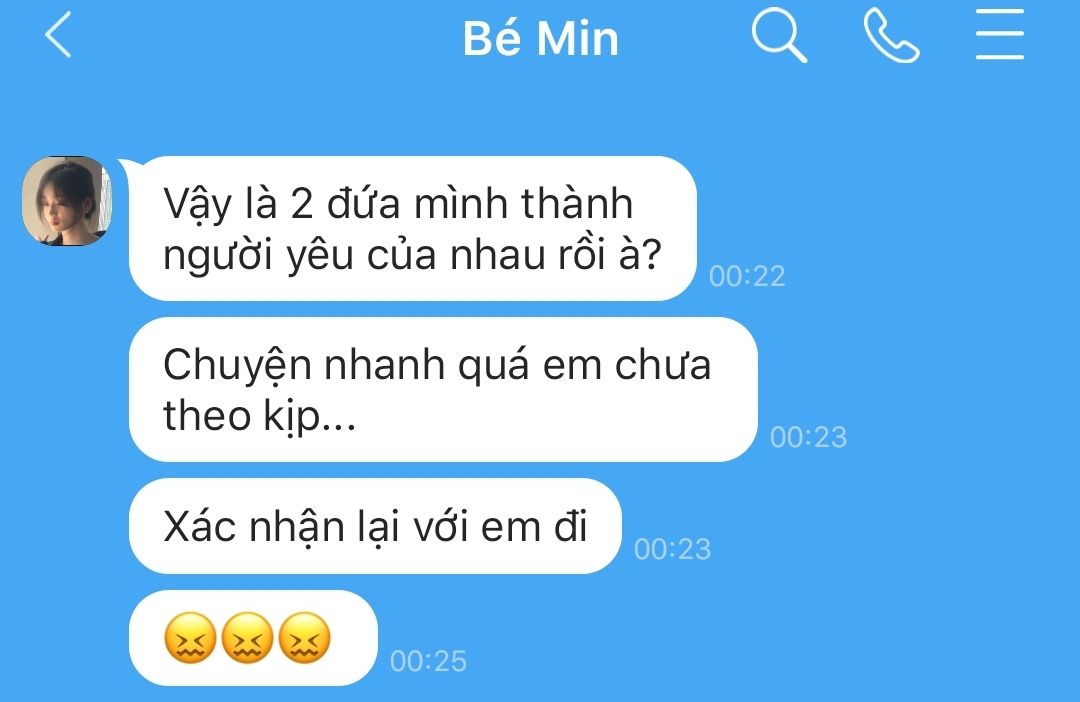This screenshot has height=702, width=1080.
Task: Open the Bé Min chat title
Action: [541, 38]
